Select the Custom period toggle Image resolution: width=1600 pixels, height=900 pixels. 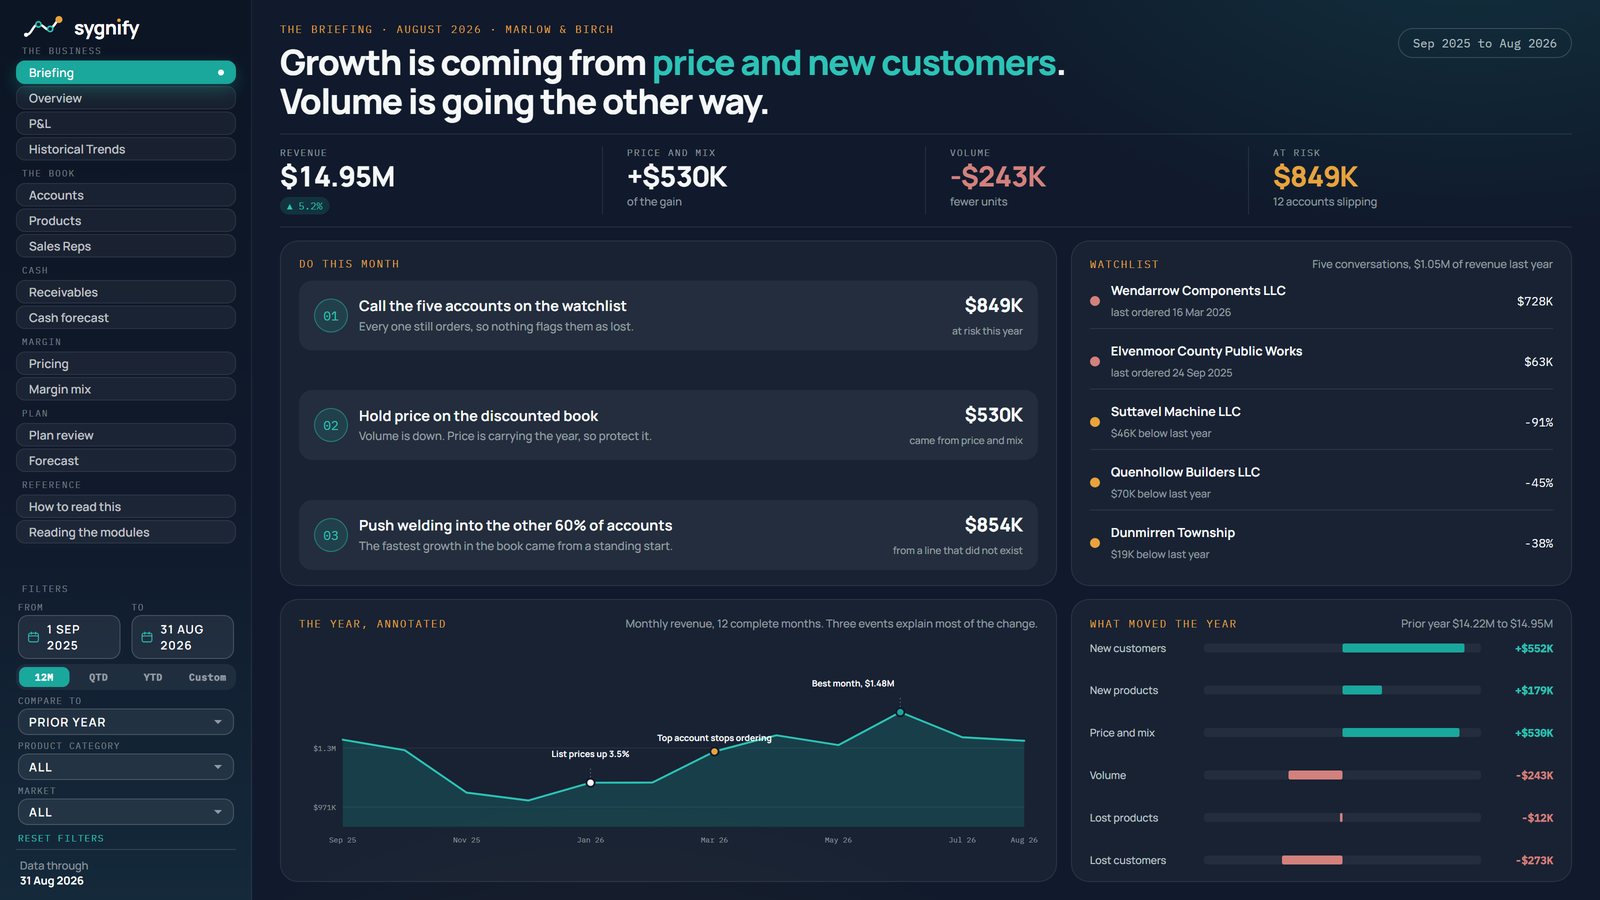click(x=207, y=677)
